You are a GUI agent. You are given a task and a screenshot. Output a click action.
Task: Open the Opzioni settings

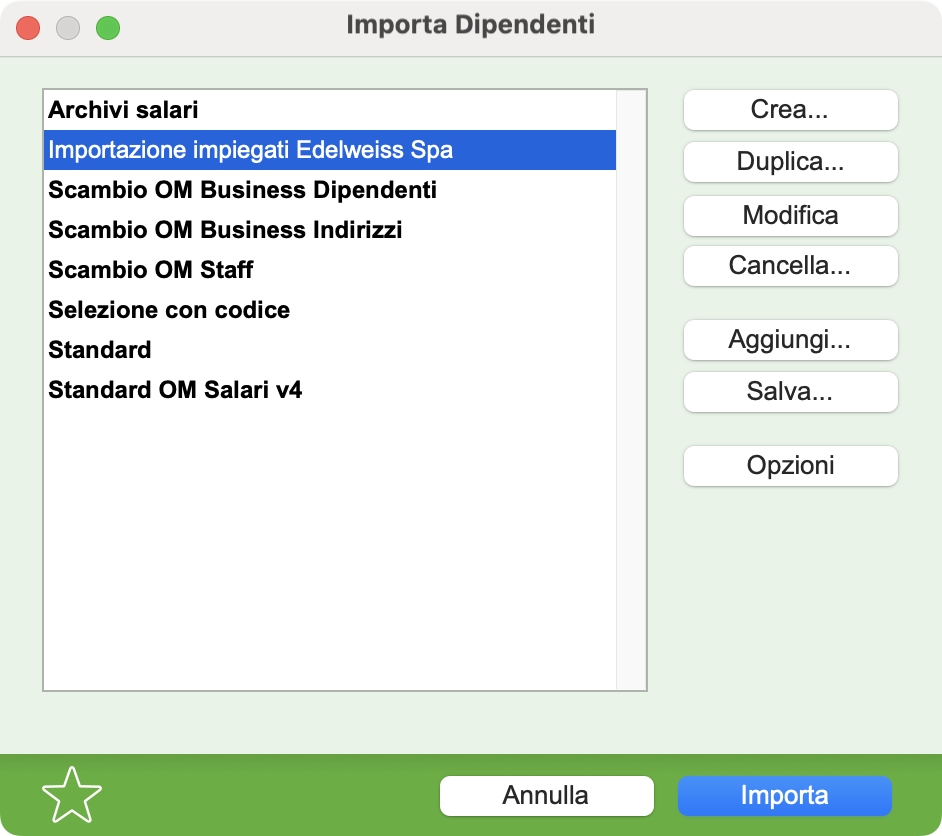791,465
